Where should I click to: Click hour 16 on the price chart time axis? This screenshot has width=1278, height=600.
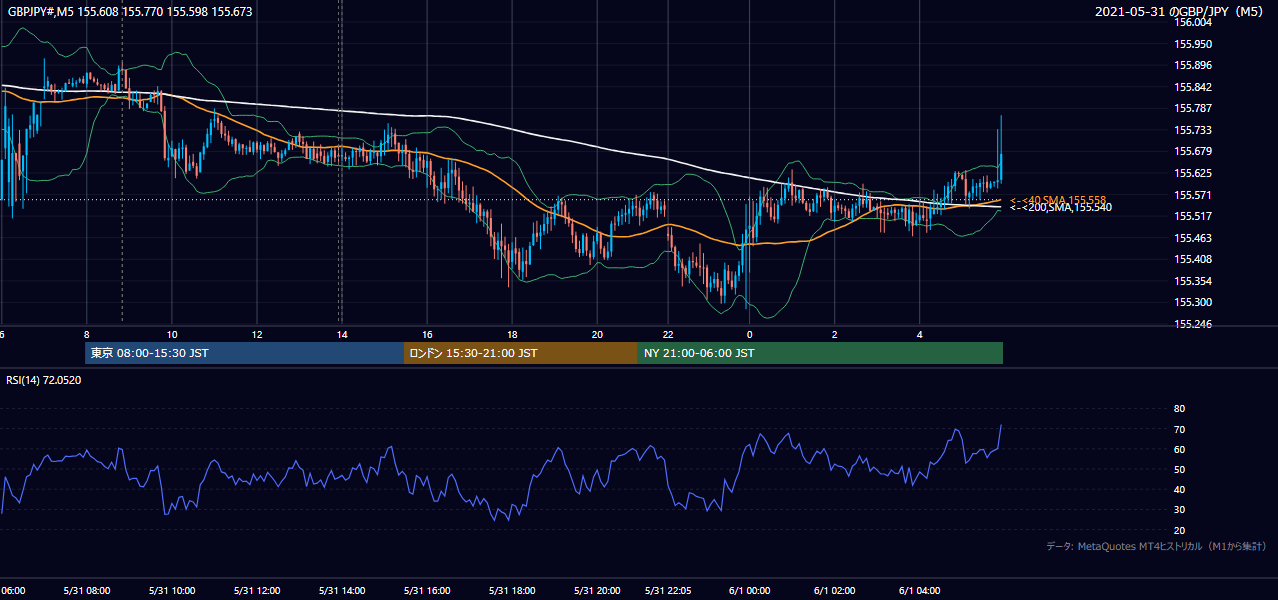(427, 334)
